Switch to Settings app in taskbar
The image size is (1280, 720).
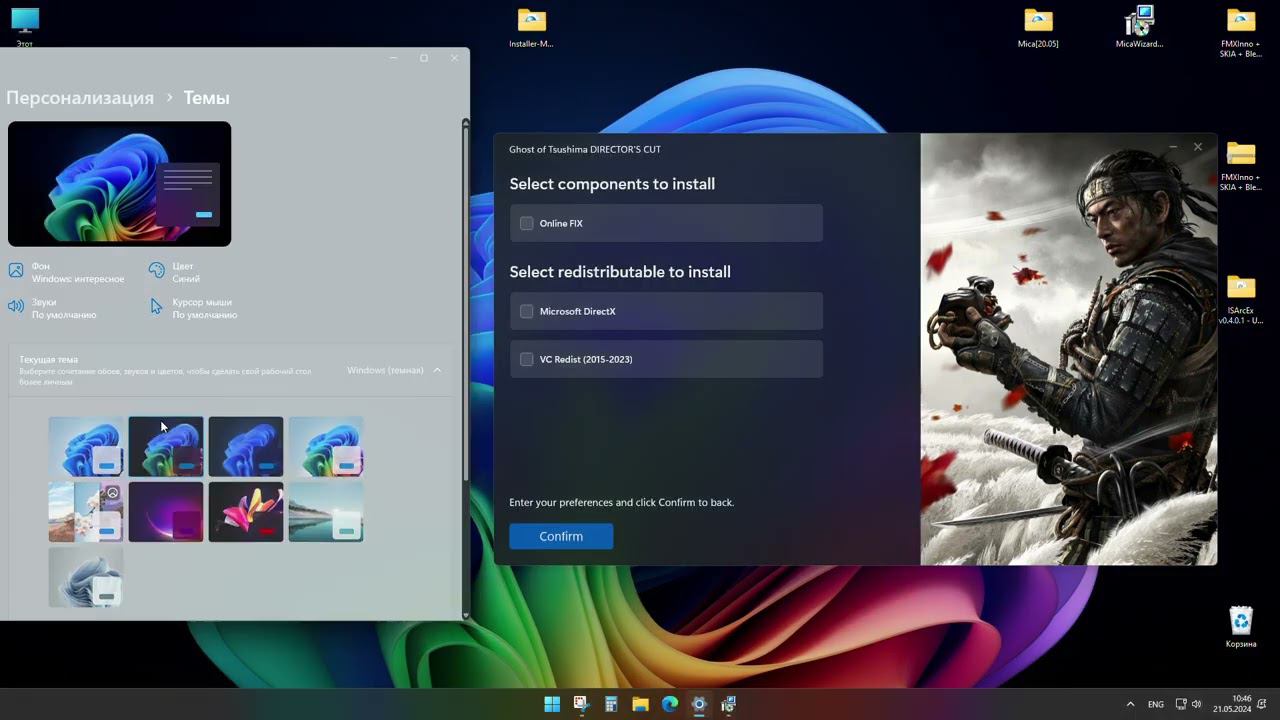click(699, 704)
